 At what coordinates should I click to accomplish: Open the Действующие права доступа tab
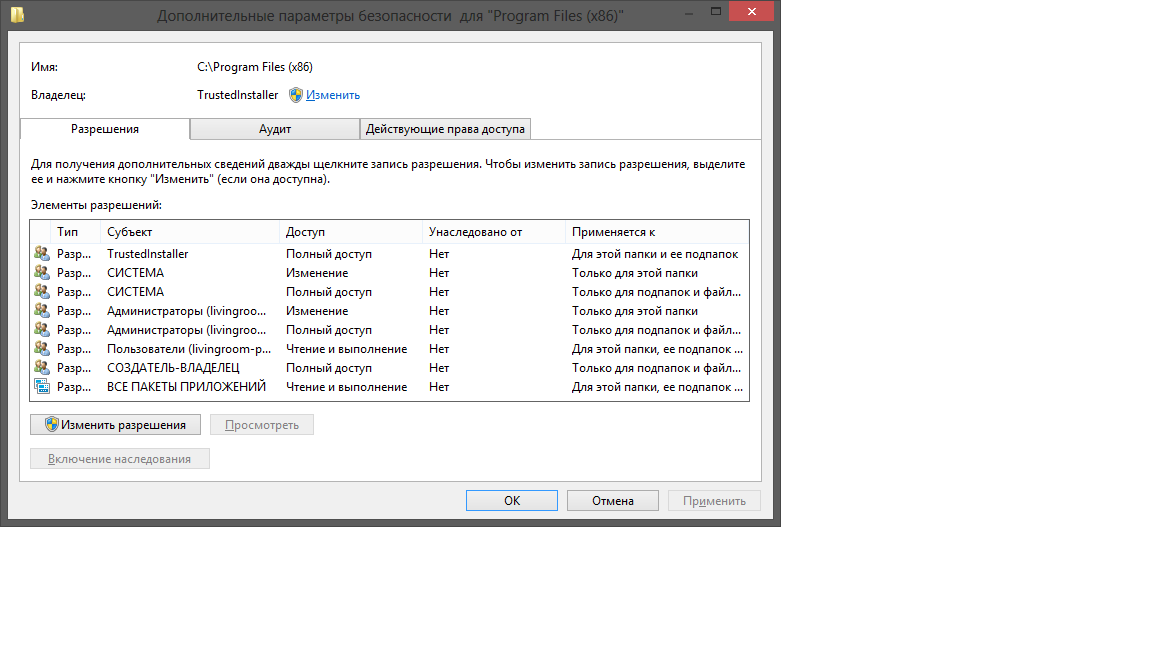pyautogui.click(x=445, y=129)
